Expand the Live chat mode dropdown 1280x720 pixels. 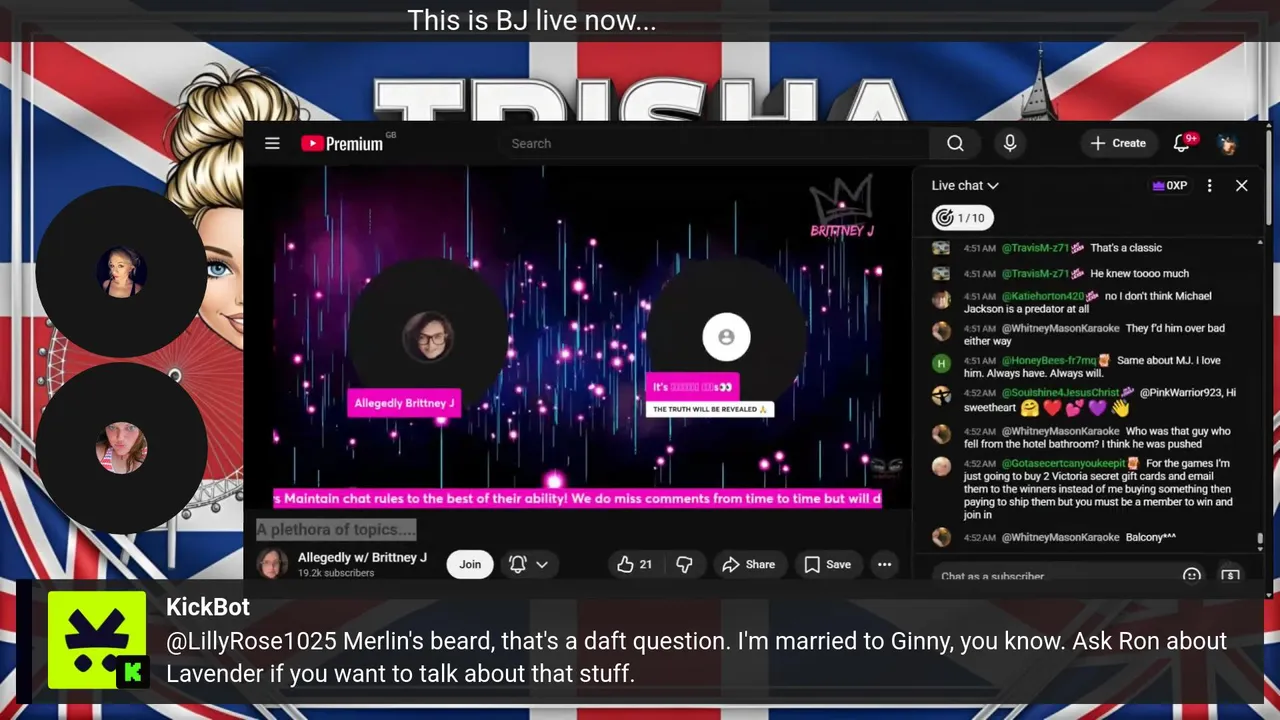(965, 185)
